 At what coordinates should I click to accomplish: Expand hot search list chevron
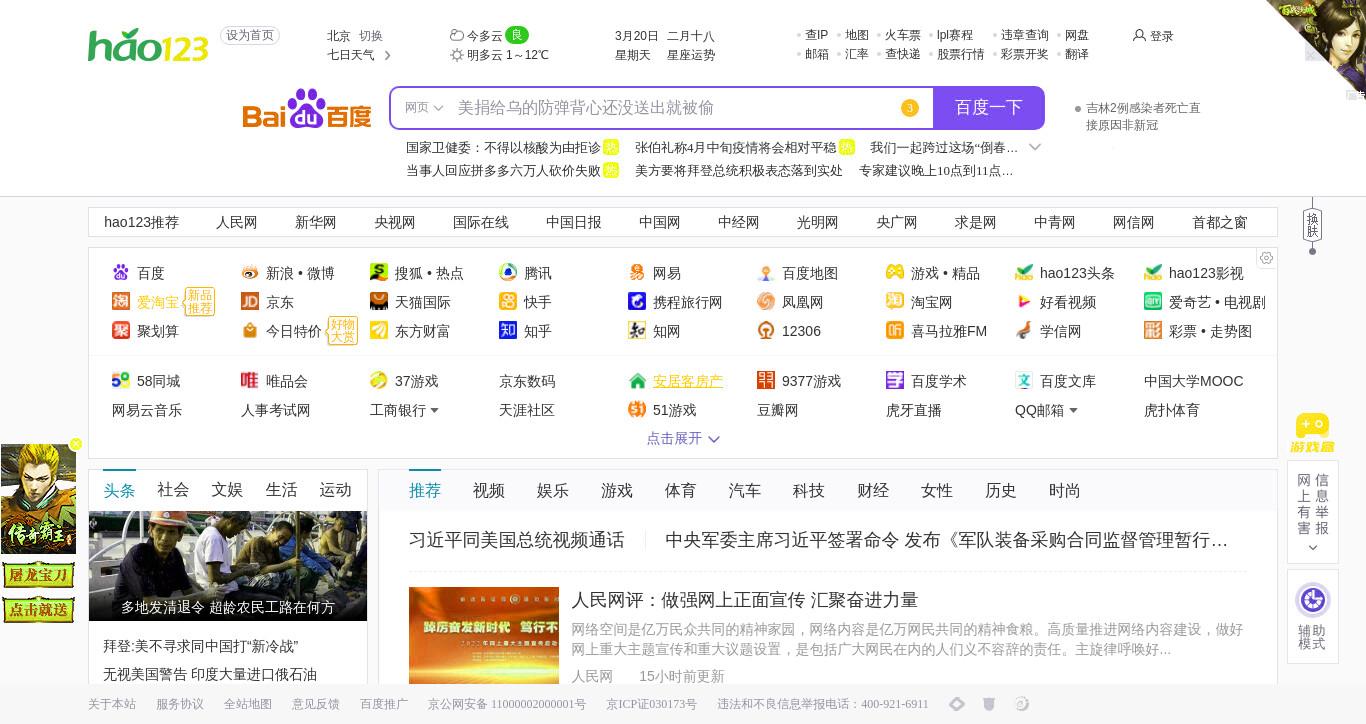(x=1035, y=147)
